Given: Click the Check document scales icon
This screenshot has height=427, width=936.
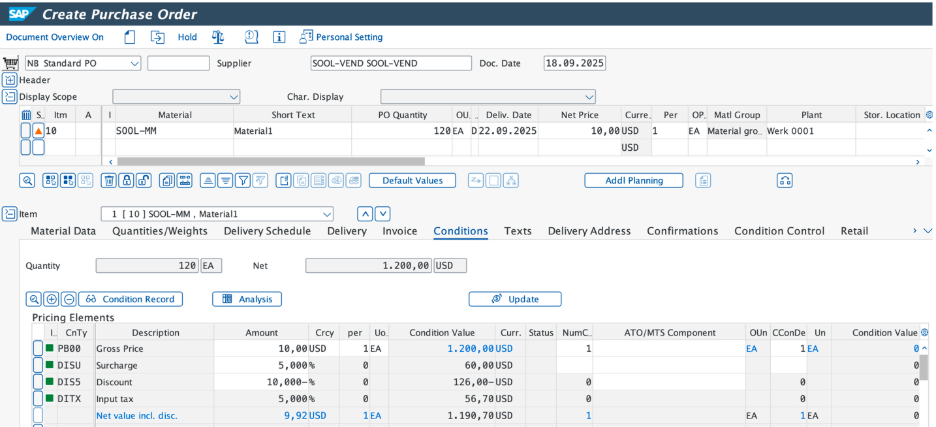Looking at the screenshot, I should (x=218, y=37).
